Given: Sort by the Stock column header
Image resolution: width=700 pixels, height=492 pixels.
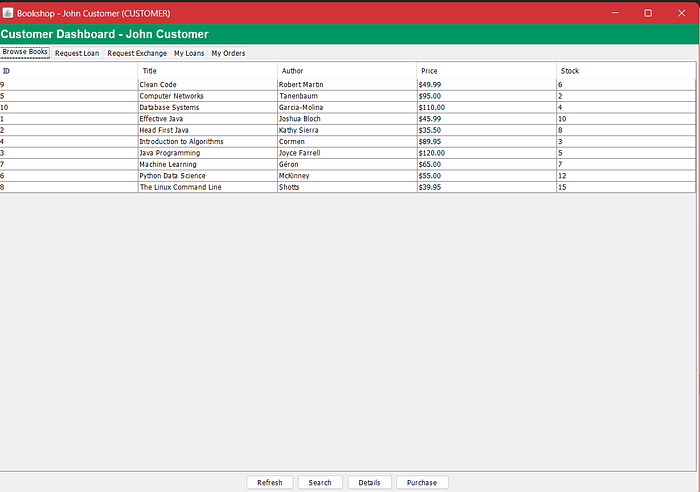Looking at the screenshot, I should click(x=626, y=71).
